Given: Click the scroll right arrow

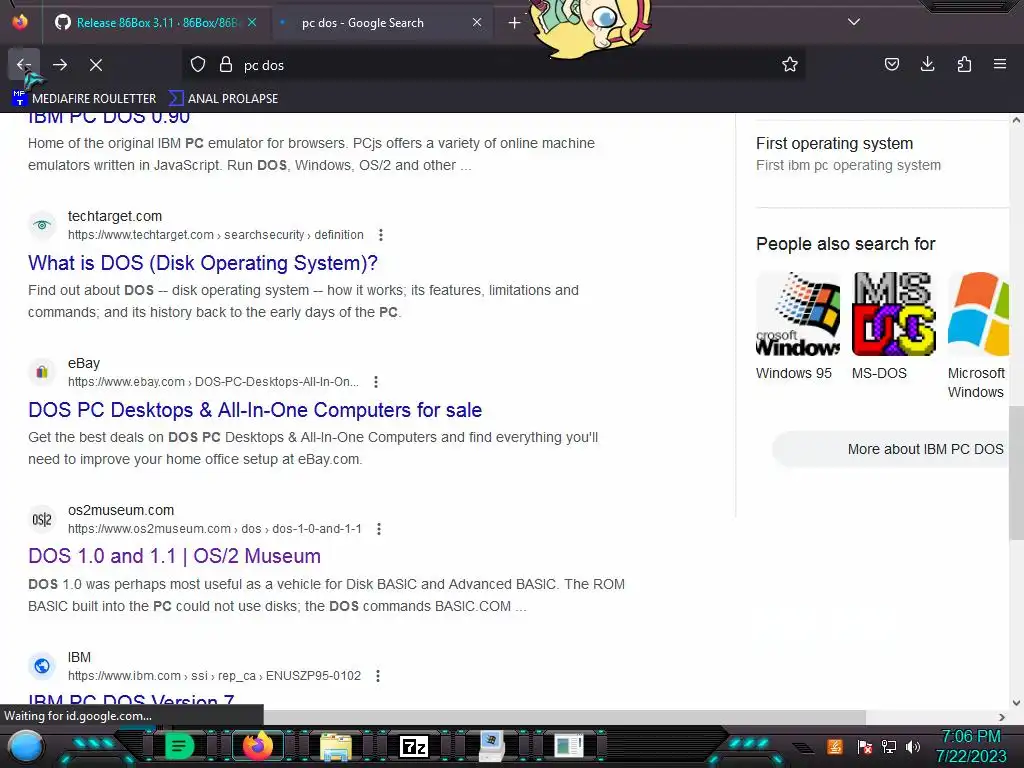Looking at the screenshot, I should [x=1002, y=717].
